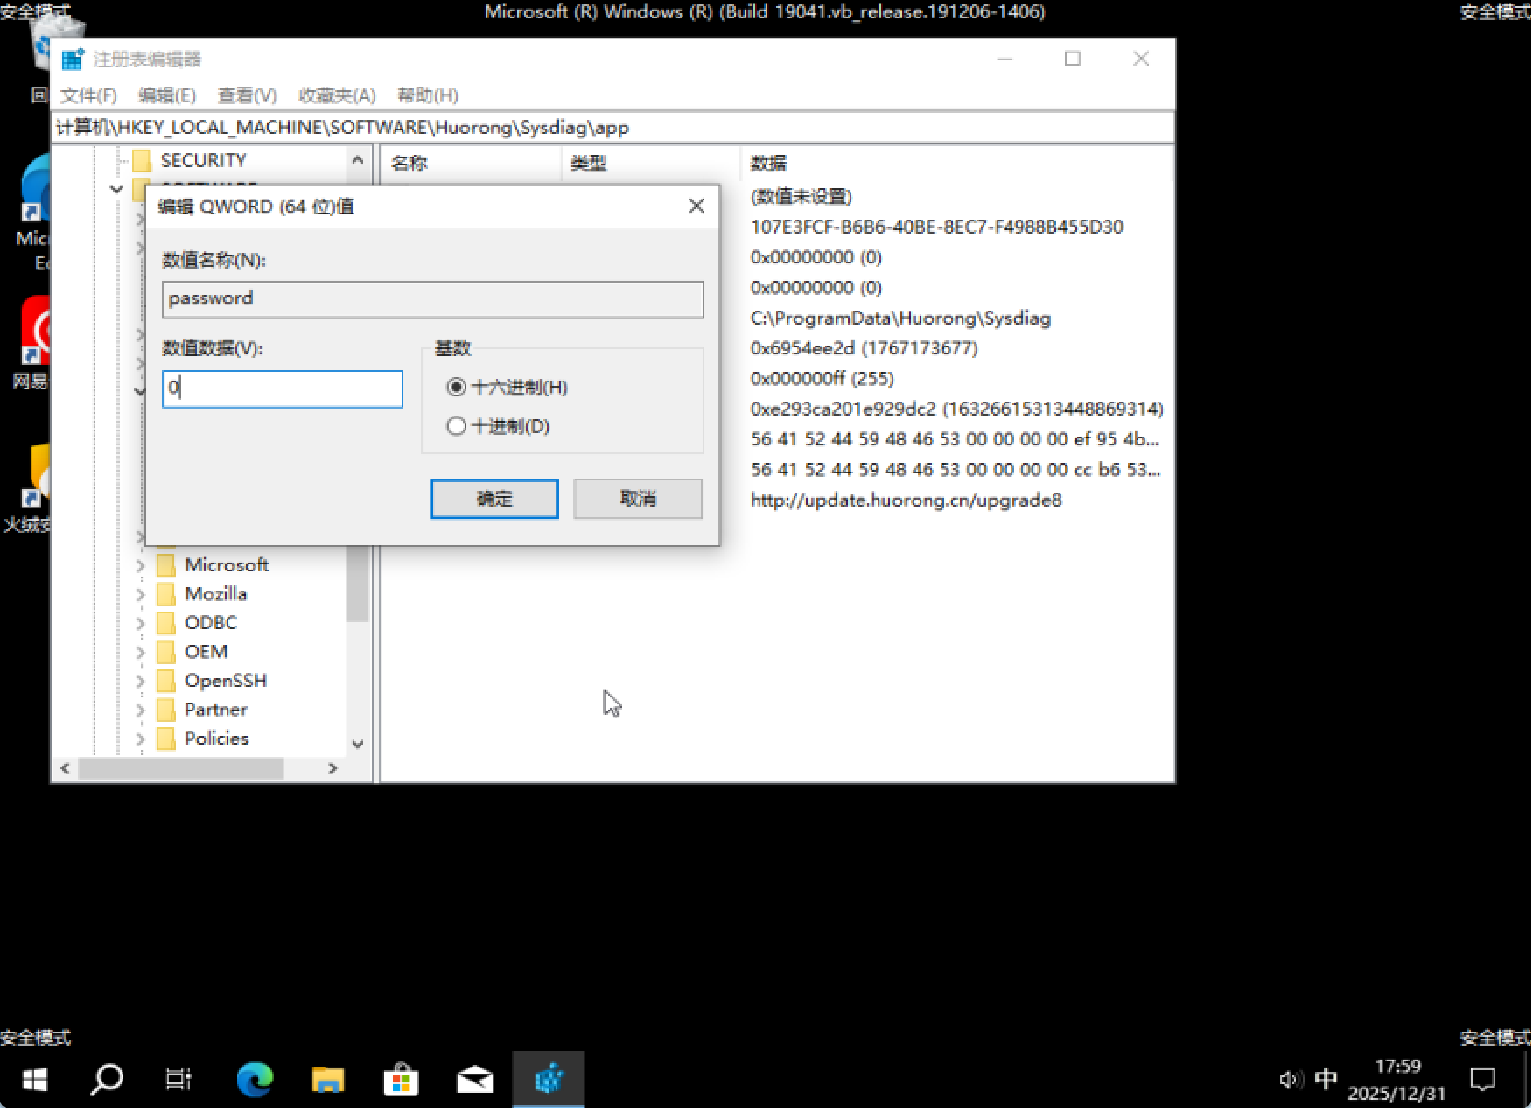Click the 数值数据 value input field

click(x=283, y=389)
